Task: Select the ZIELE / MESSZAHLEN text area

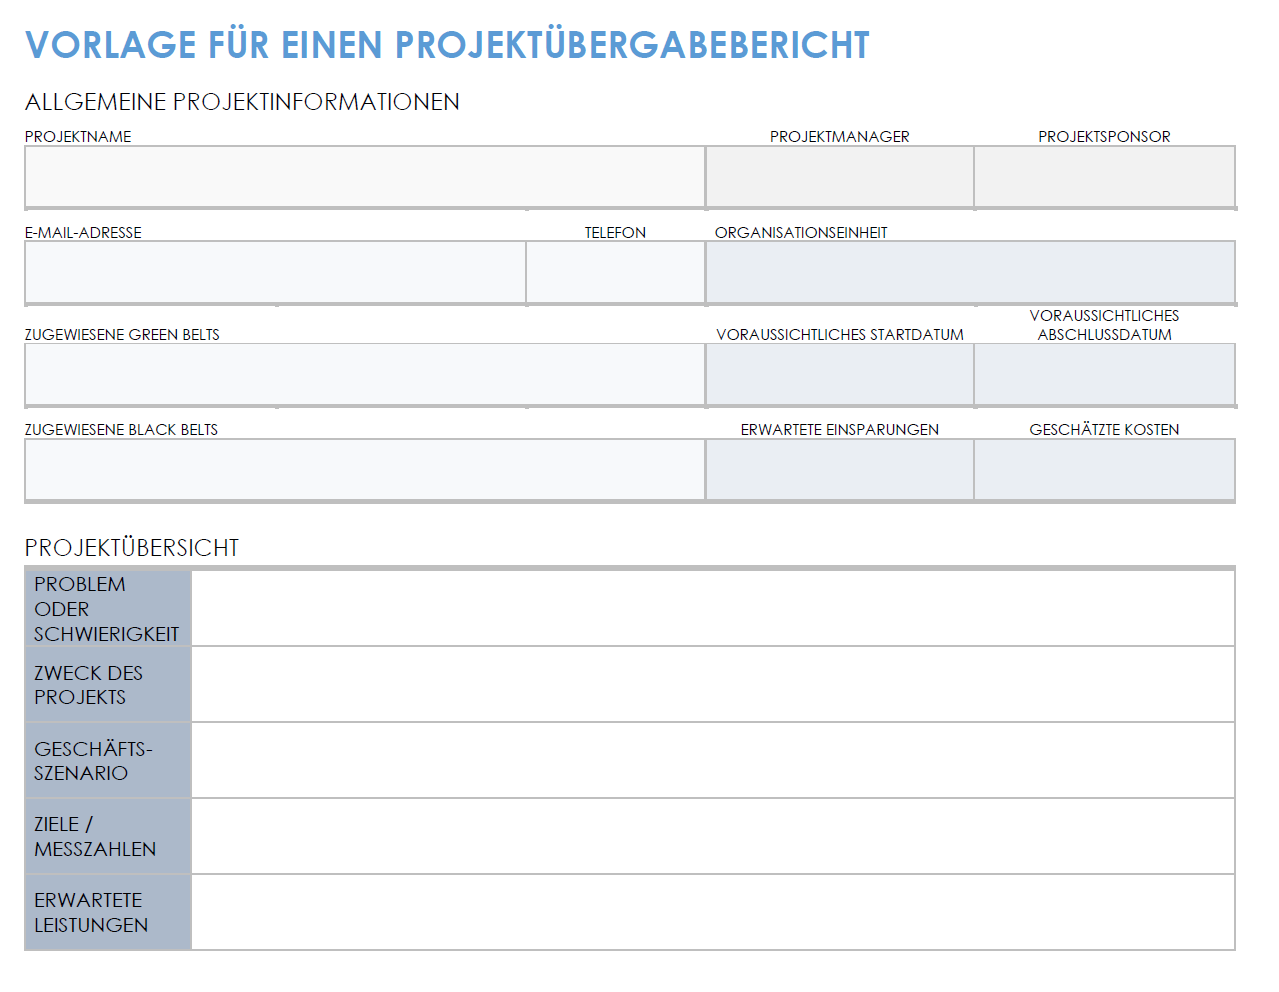Action: [x=712, y=836]
